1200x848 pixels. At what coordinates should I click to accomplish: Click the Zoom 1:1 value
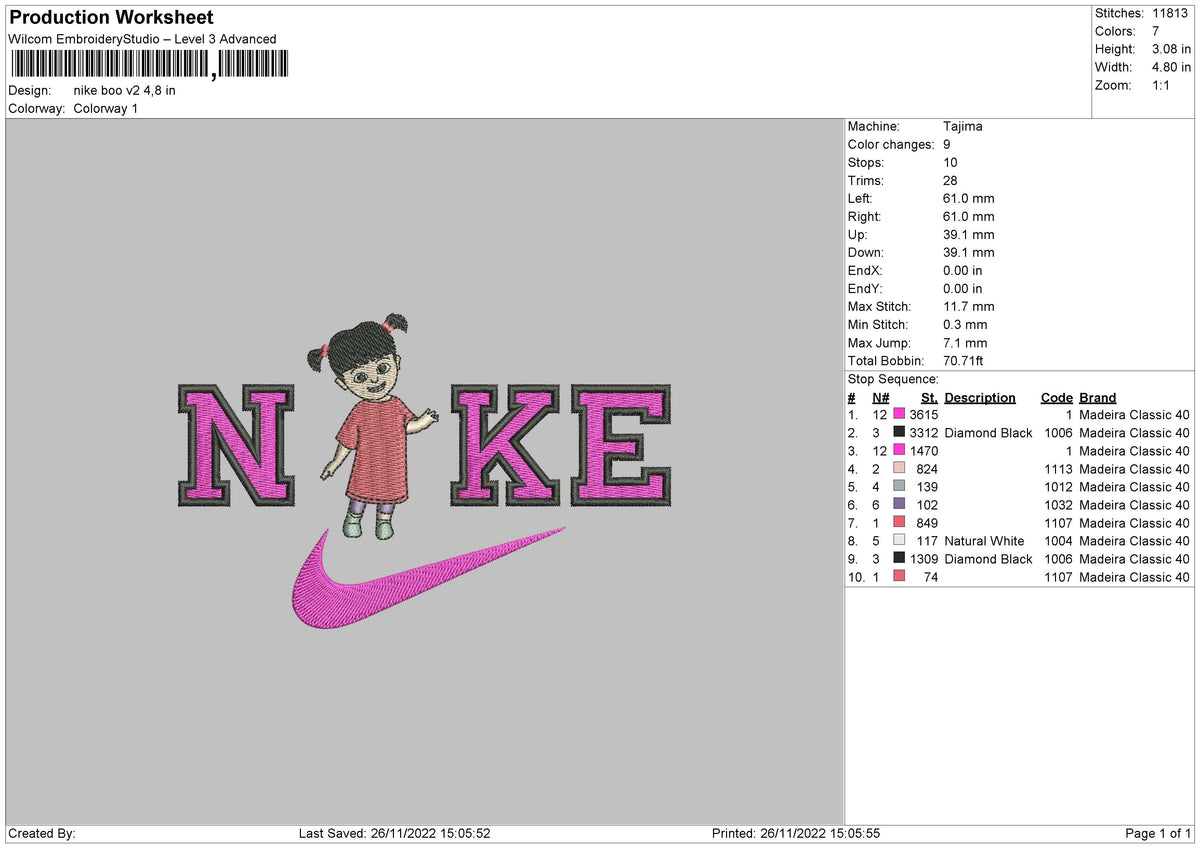click(x=1160, y=85)
